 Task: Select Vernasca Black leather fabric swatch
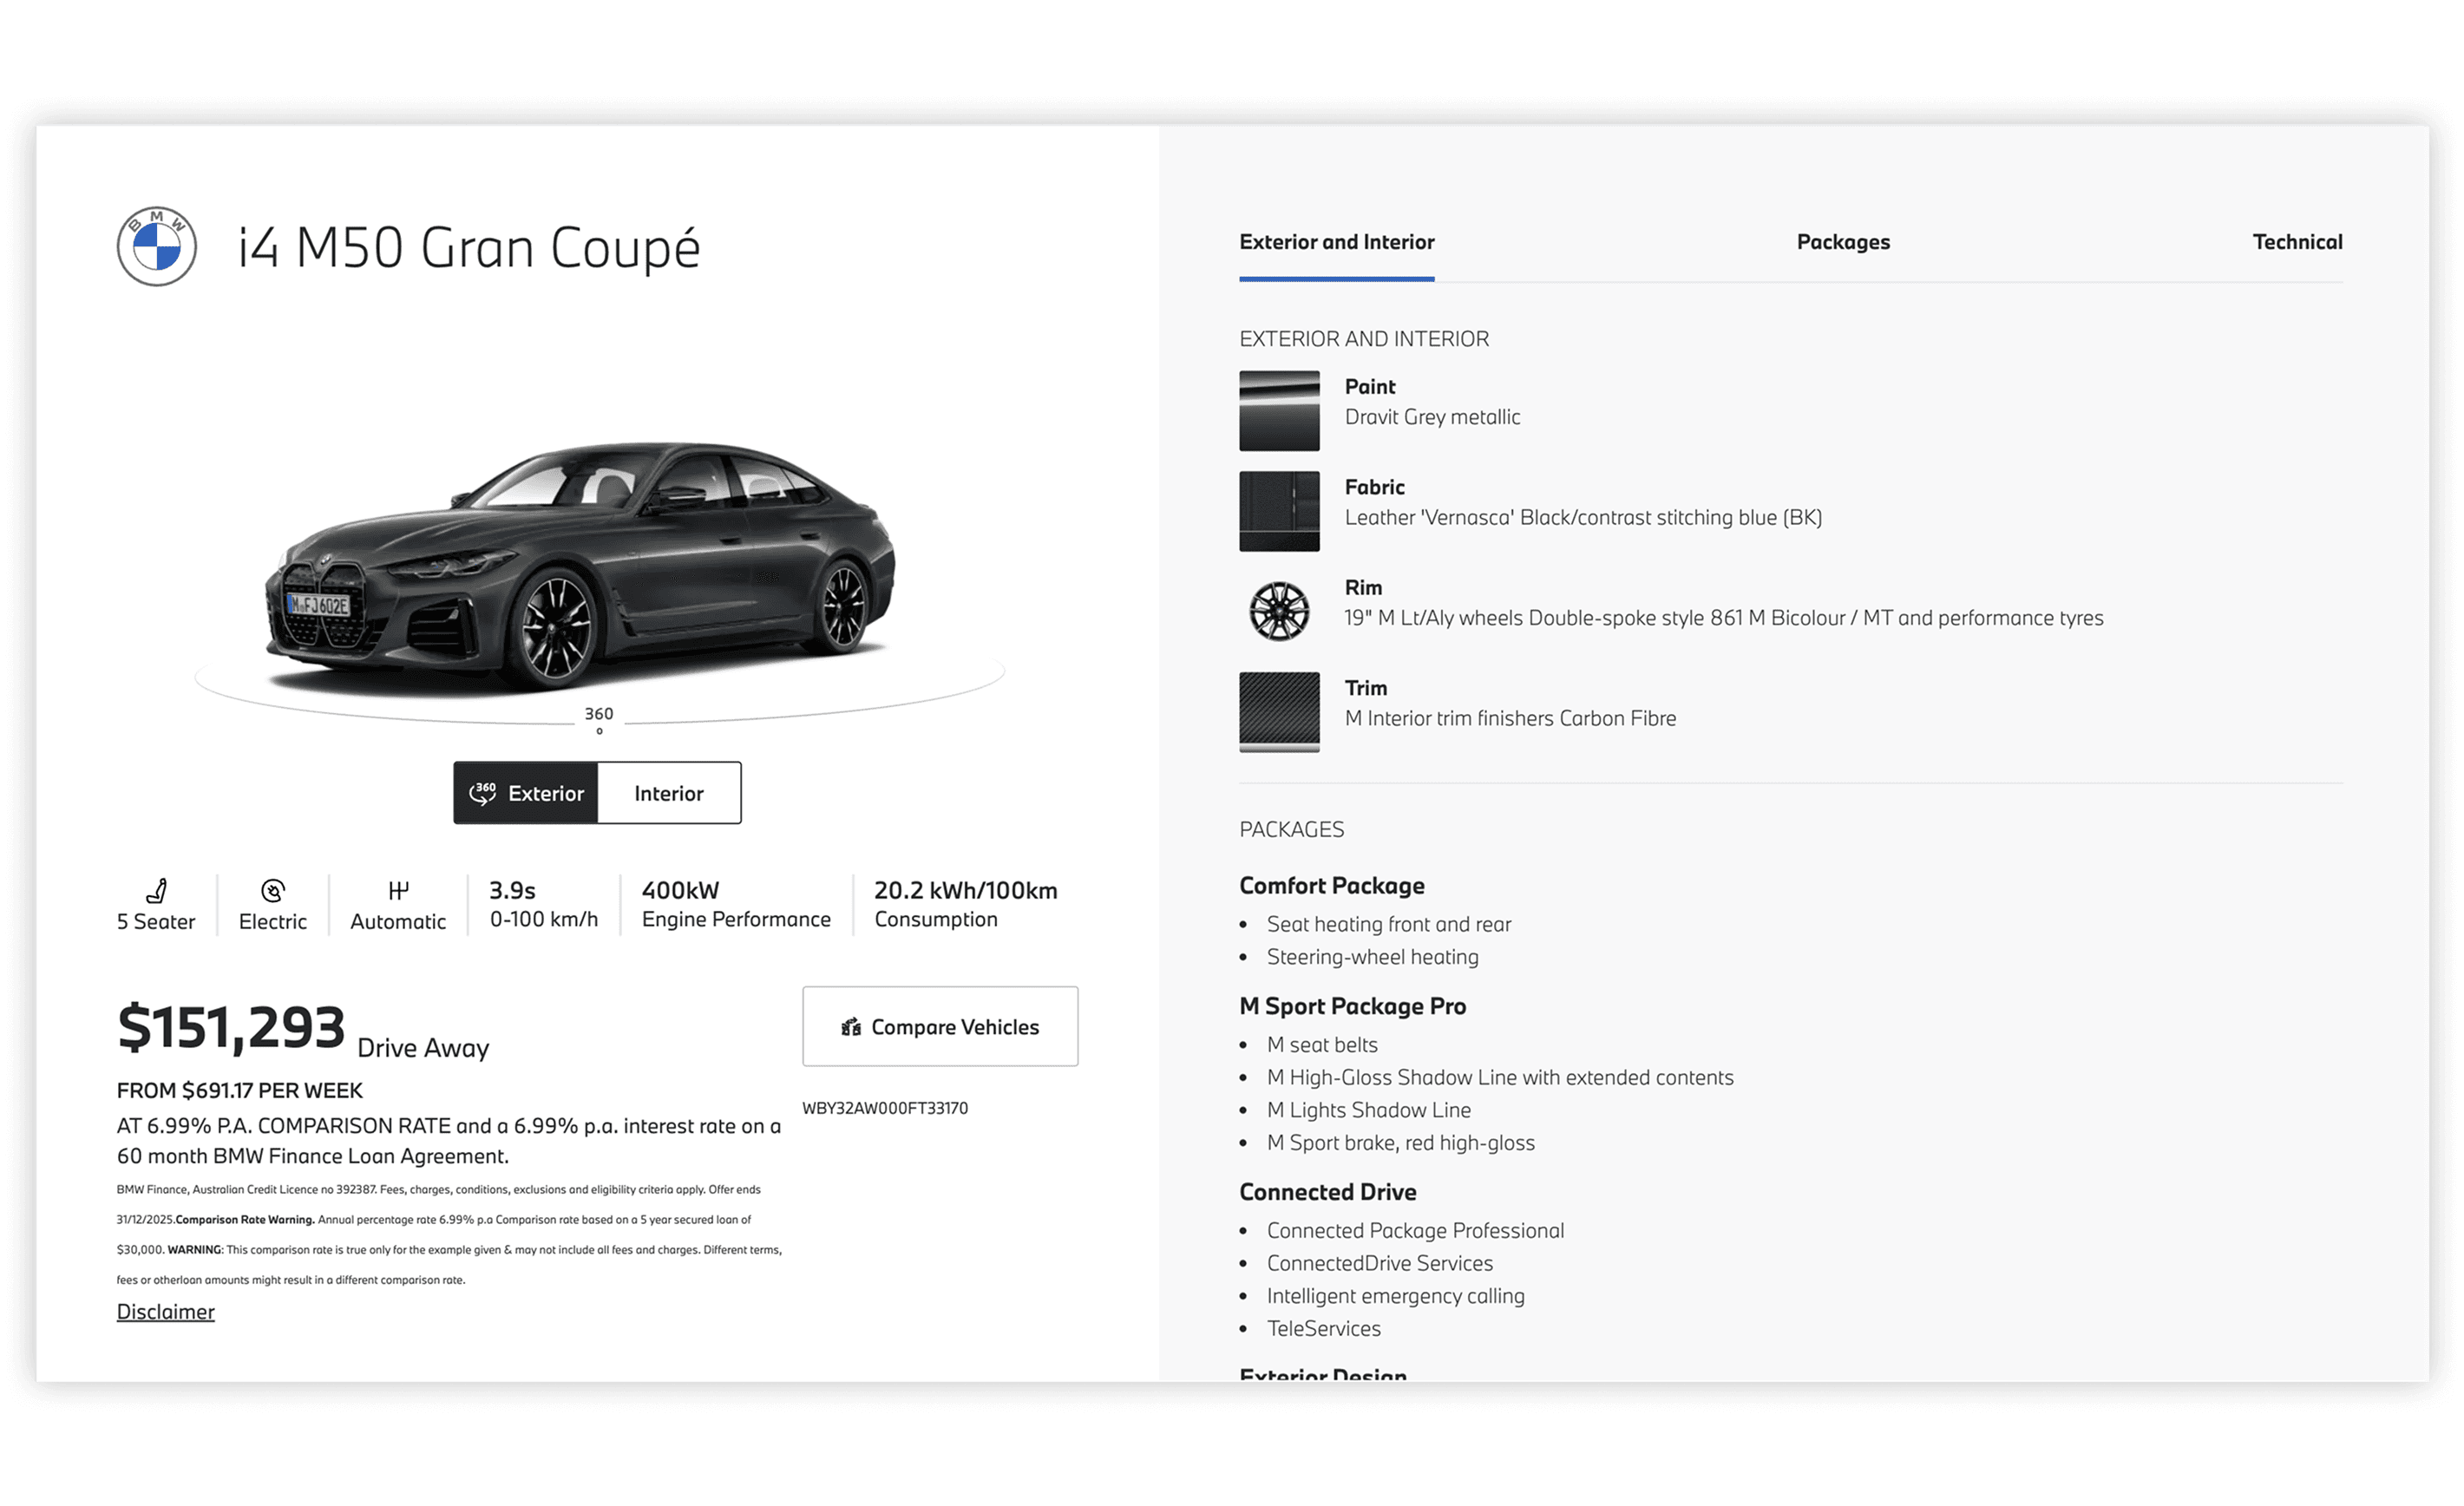[1279, 511]
